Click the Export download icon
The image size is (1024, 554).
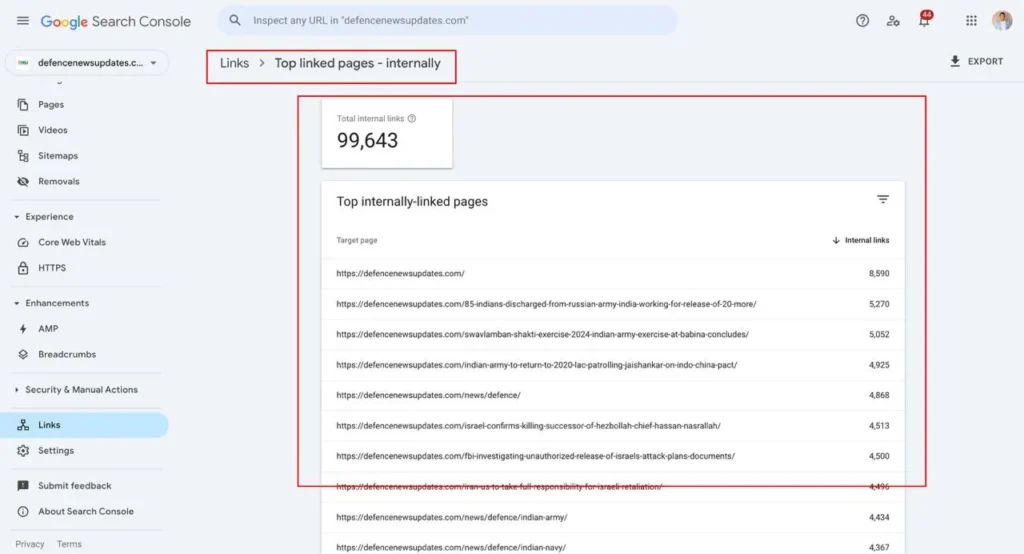tap(955, 61)
